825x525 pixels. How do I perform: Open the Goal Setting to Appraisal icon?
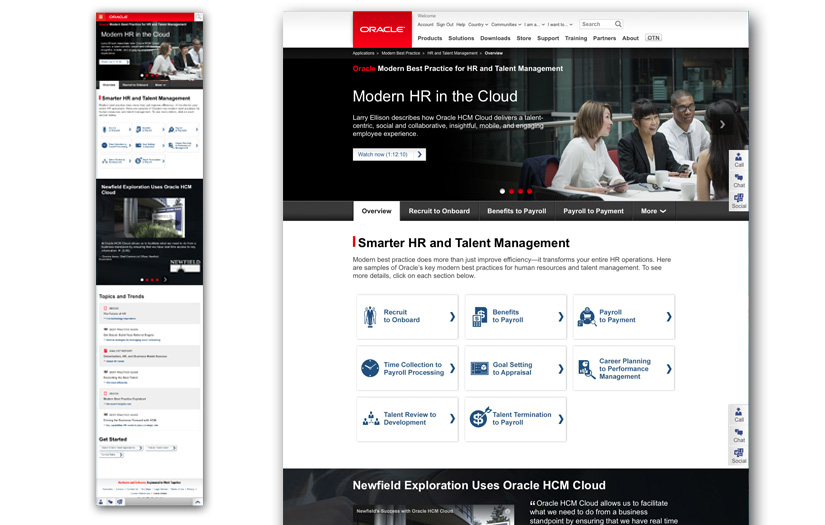tap(479, 368)
